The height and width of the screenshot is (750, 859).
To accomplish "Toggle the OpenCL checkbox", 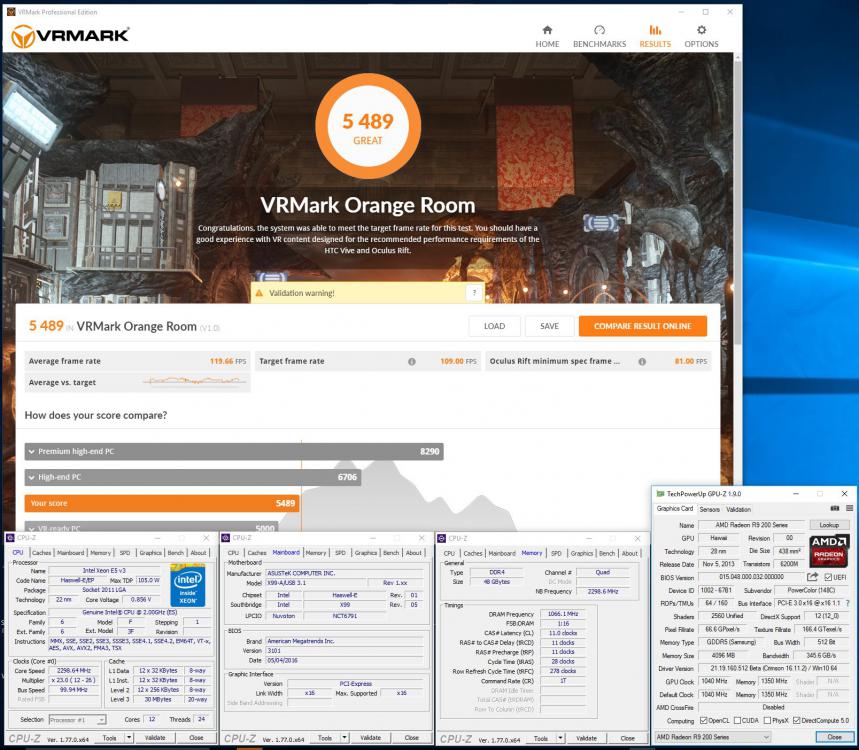I will click(705, 720).
